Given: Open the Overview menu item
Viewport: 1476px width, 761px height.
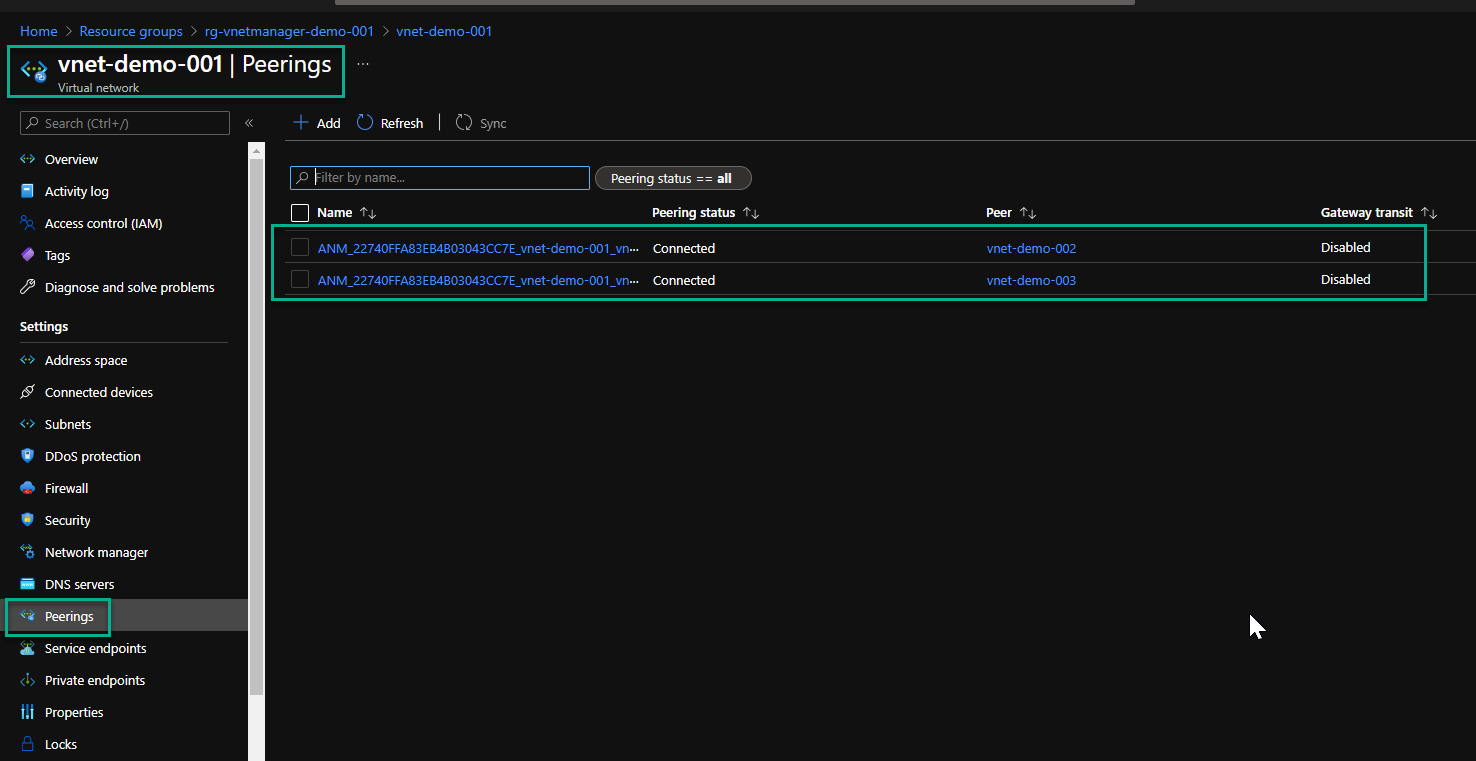Looking at the screenshot, I should (71, 159).
